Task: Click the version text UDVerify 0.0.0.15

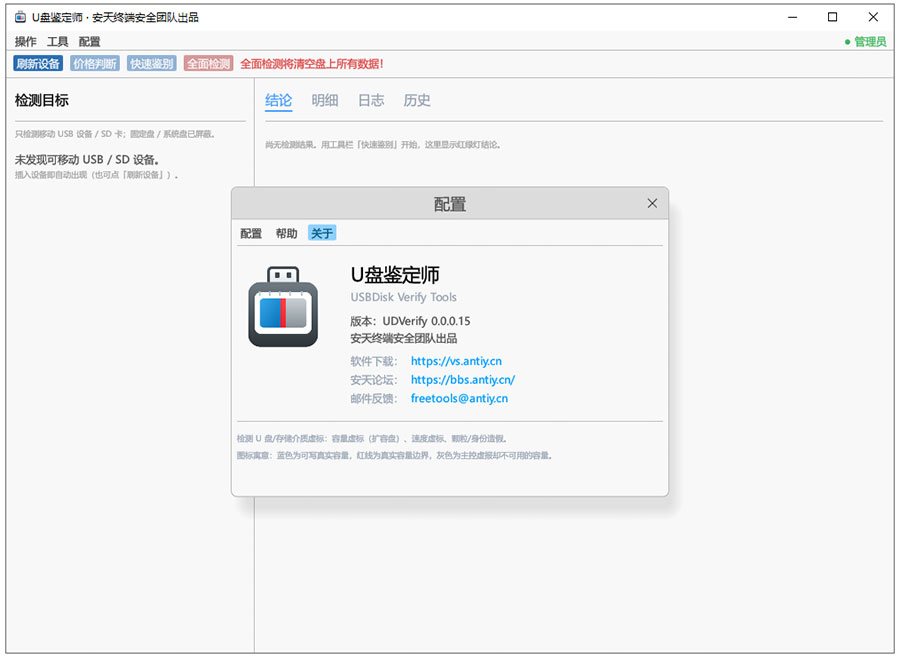Action: (x=426, y=321)
